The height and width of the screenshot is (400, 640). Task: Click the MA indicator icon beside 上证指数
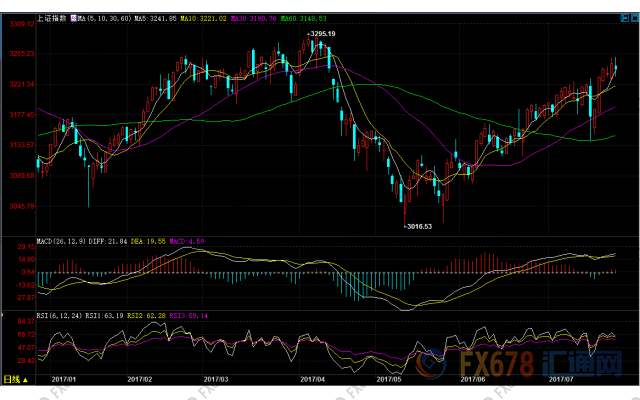coord(73,18)
